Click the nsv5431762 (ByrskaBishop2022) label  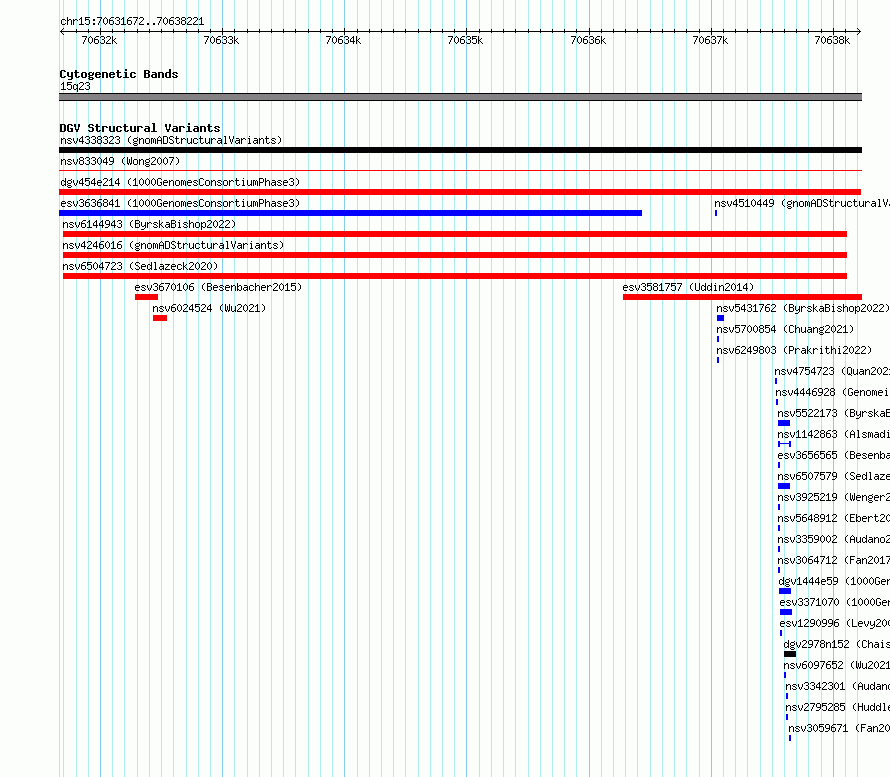tap(803, 308)
